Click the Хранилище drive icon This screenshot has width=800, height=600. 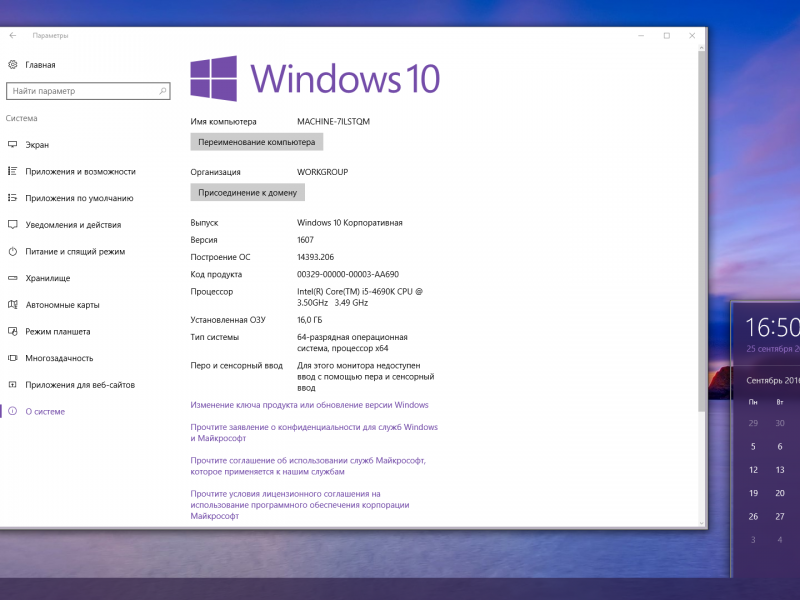pyautogui.click(x=13, y=278)
